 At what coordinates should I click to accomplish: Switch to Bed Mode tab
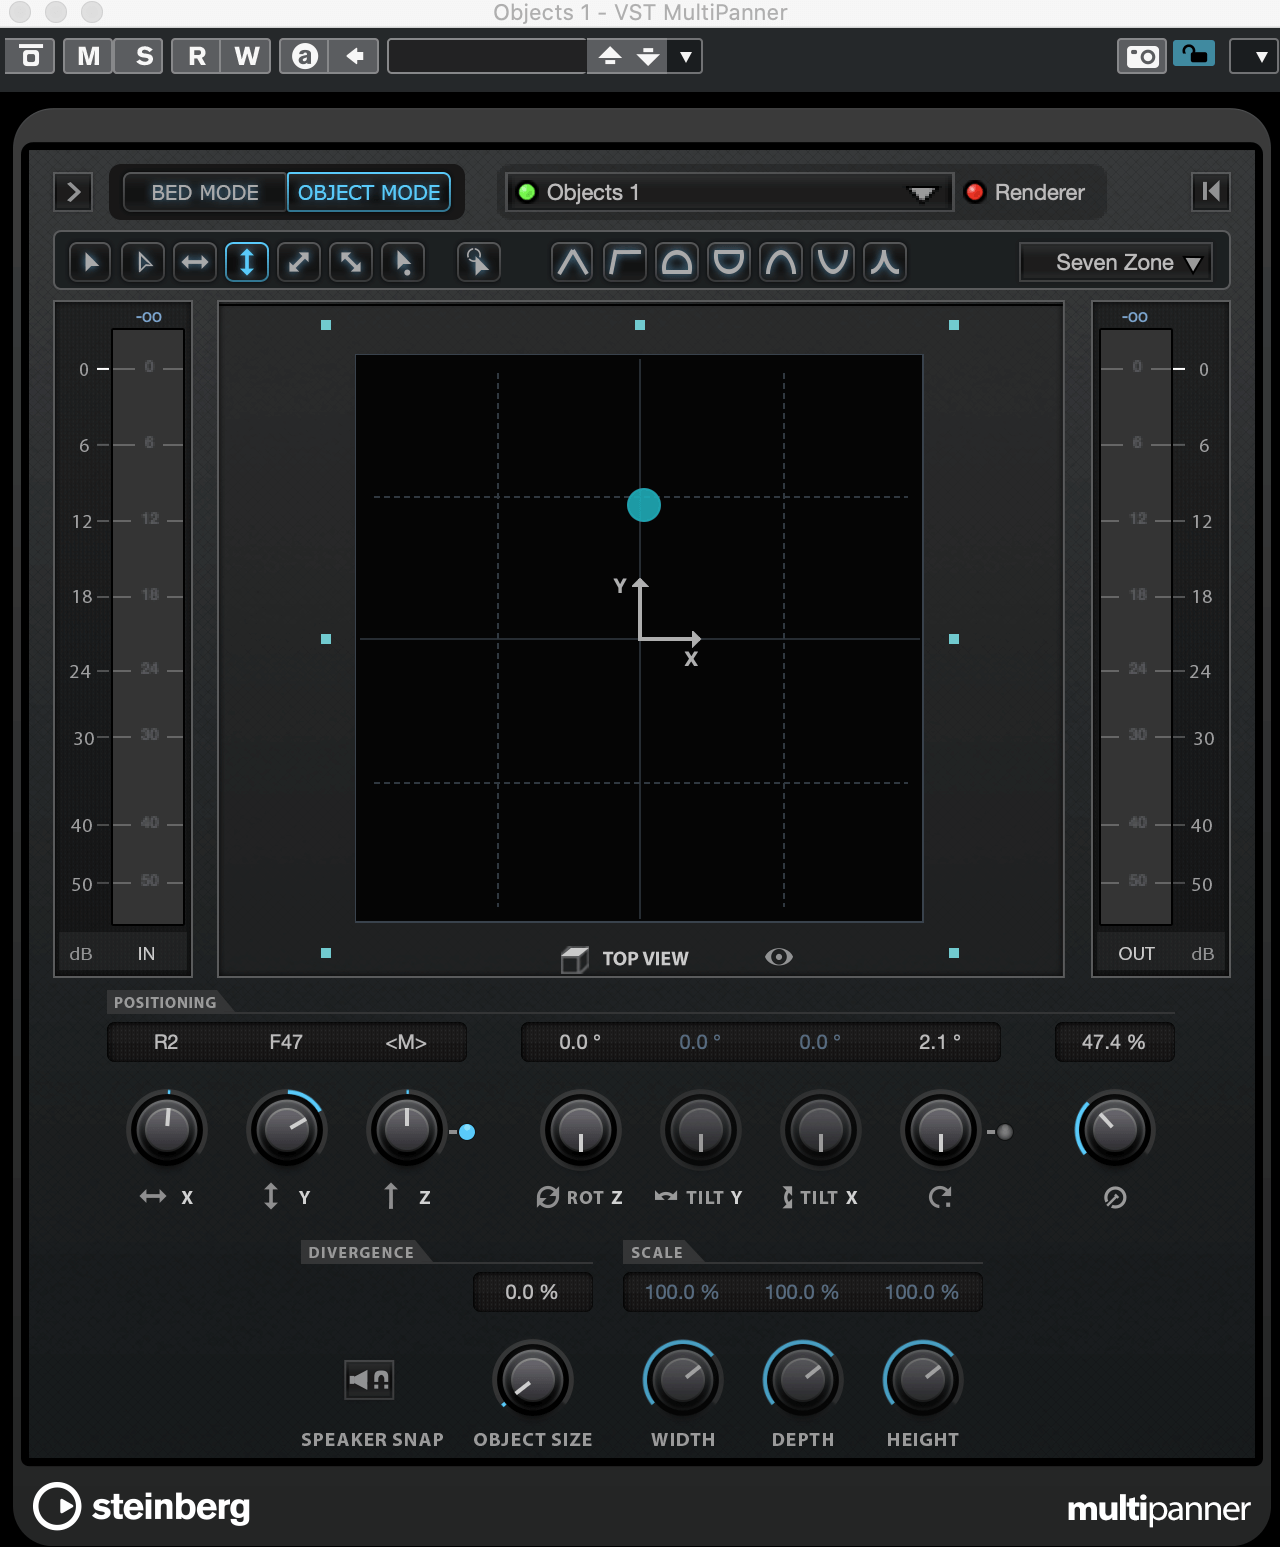[x=205, y=192]
